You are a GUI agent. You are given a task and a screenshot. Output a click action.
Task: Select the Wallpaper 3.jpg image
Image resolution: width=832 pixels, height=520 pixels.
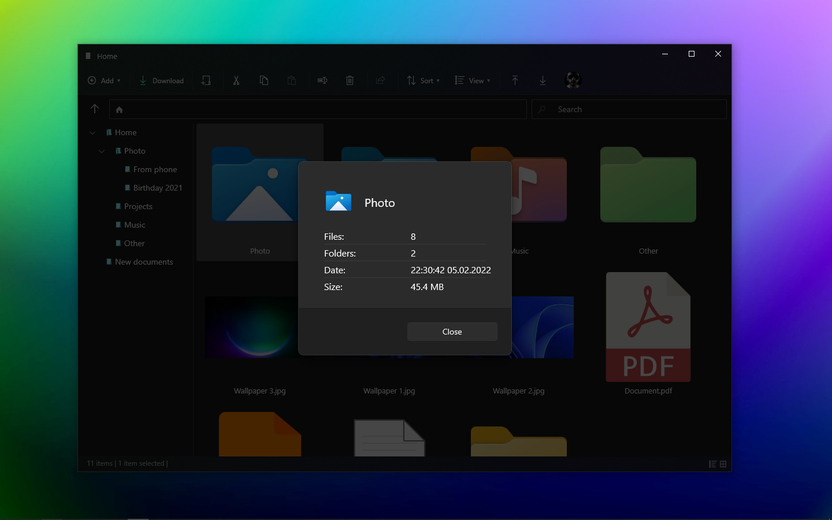252,327
